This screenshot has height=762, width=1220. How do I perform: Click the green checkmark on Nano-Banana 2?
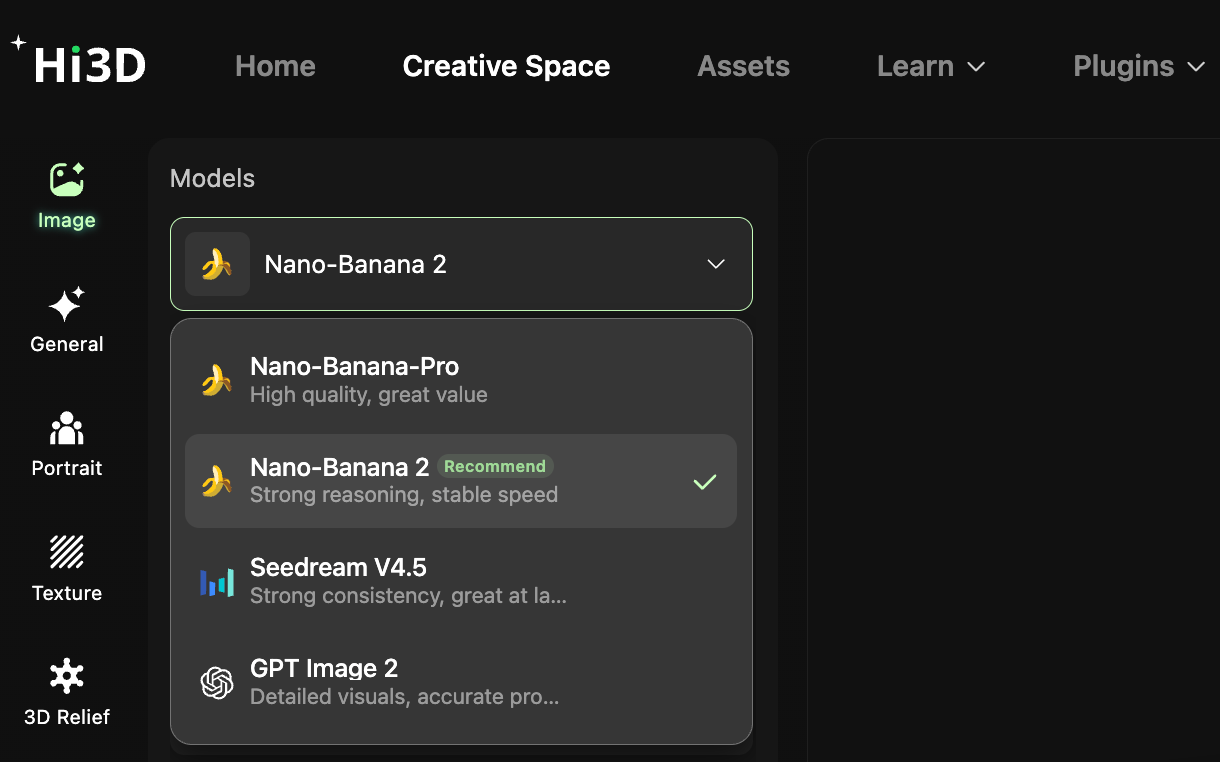pyautogui.click(x=705, y=482)
